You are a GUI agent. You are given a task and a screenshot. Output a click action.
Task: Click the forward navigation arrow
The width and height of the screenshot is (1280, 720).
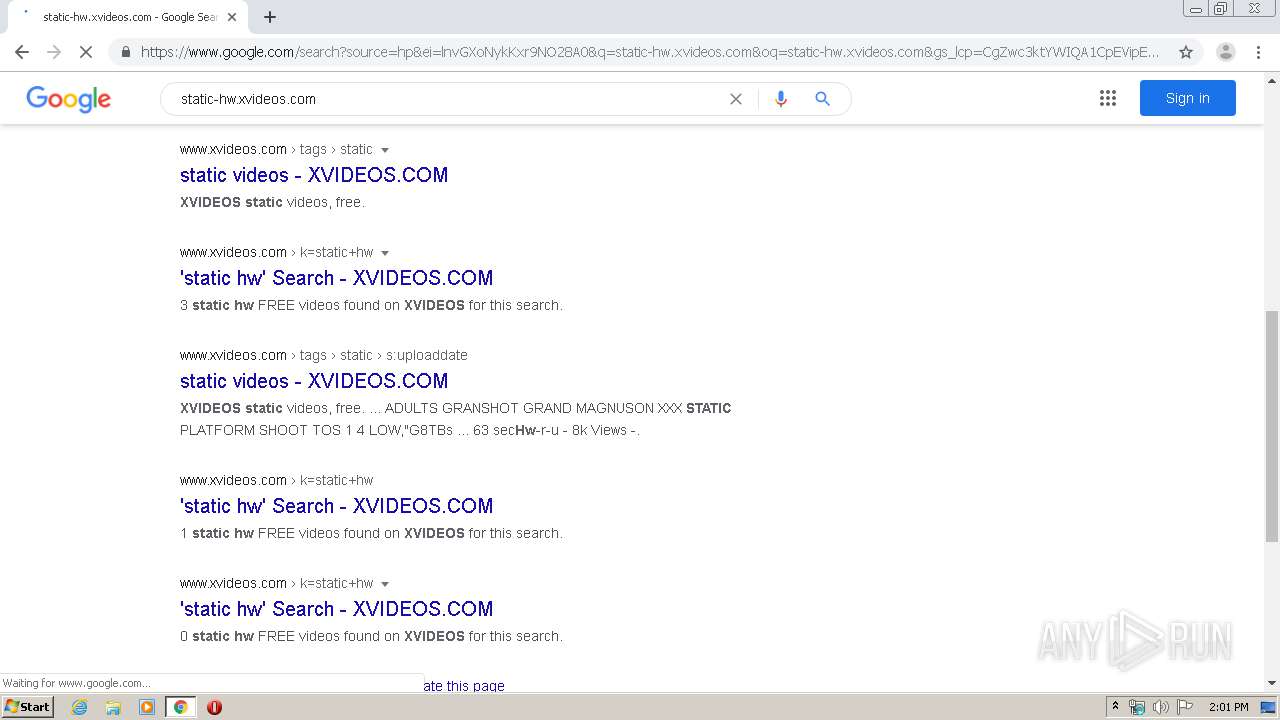point(54,52)
